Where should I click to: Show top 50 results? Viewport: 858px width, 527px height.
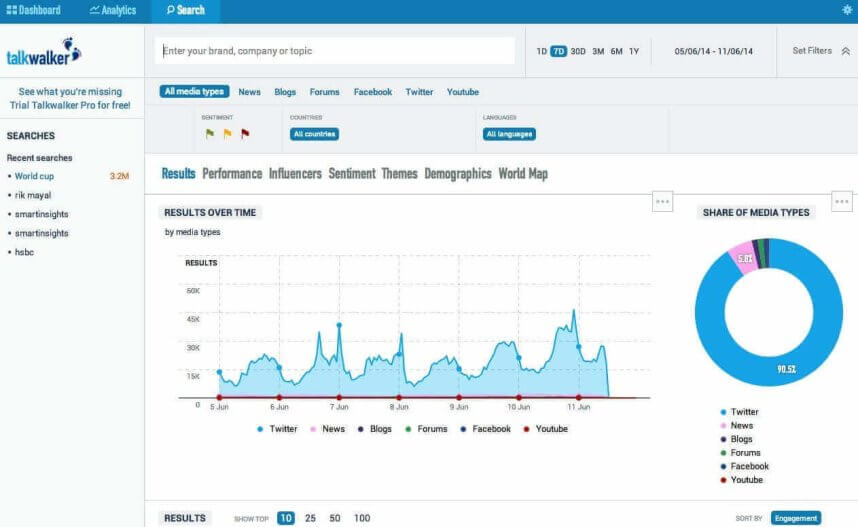(x=335, y=518)
